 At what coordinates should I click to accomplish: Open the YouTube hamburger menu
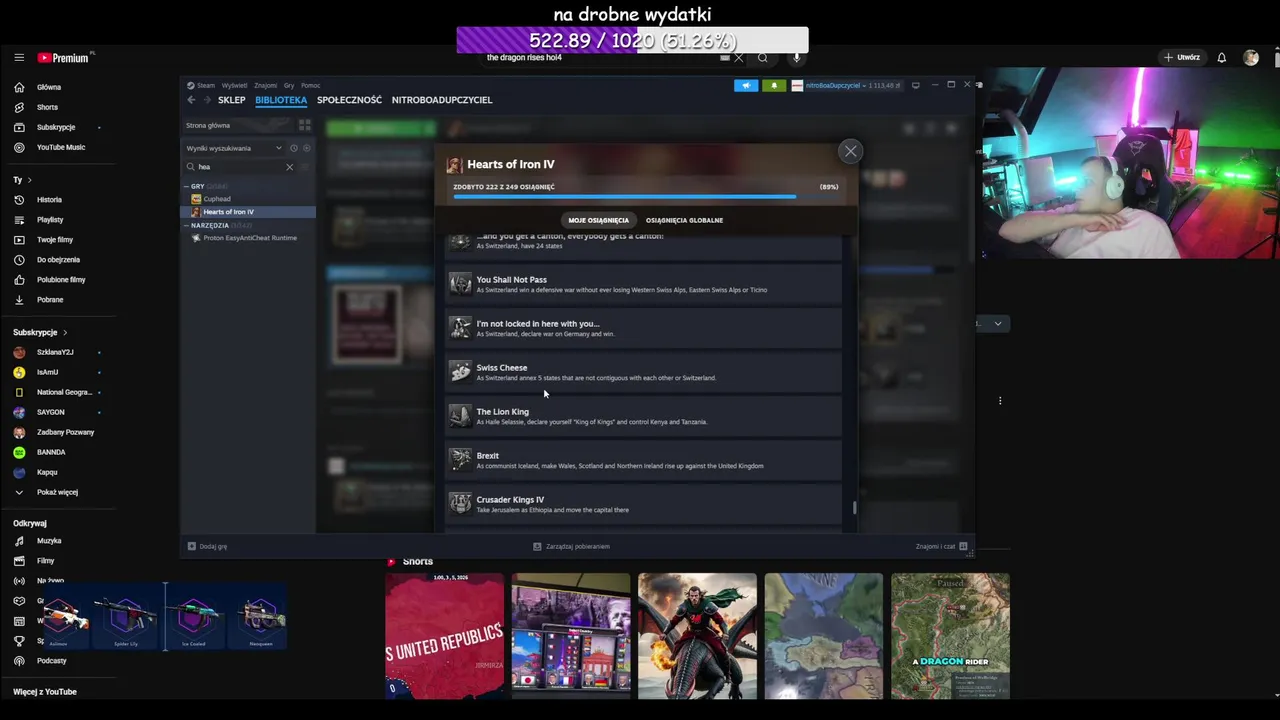tap(19, 58)
